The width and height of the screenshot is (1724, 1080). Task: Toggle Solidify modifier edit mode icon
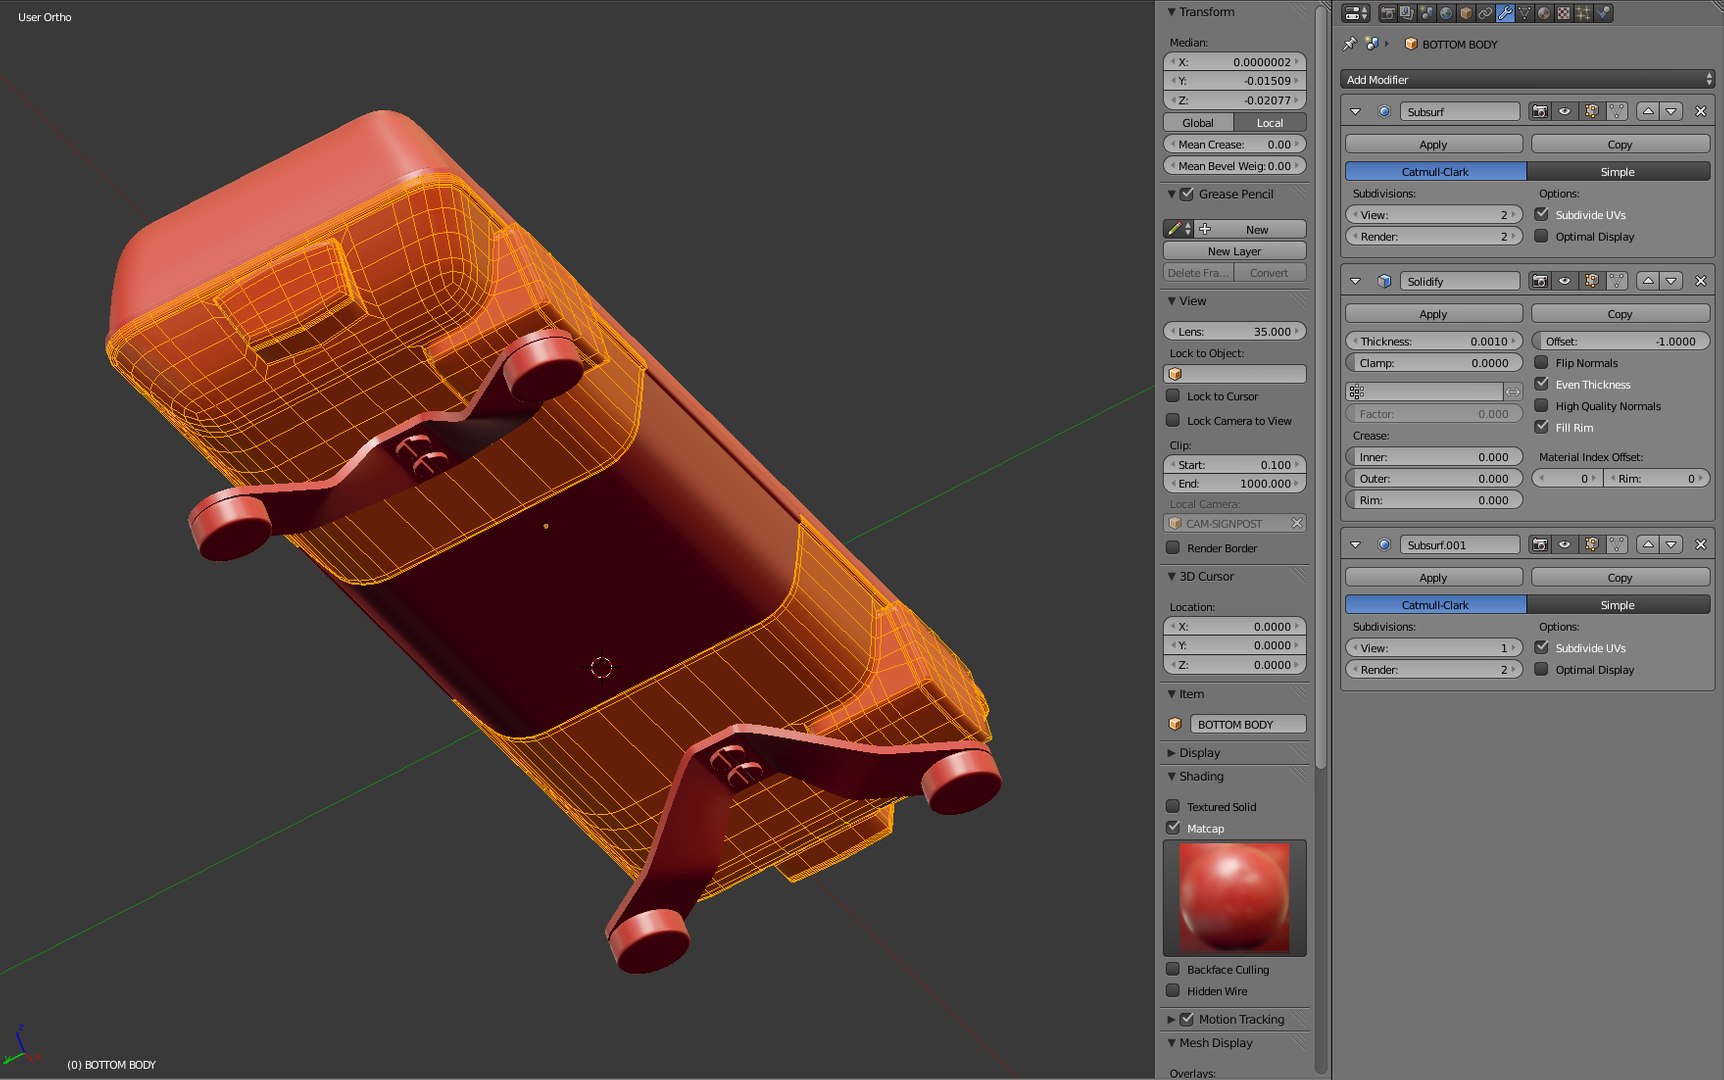1591,281
